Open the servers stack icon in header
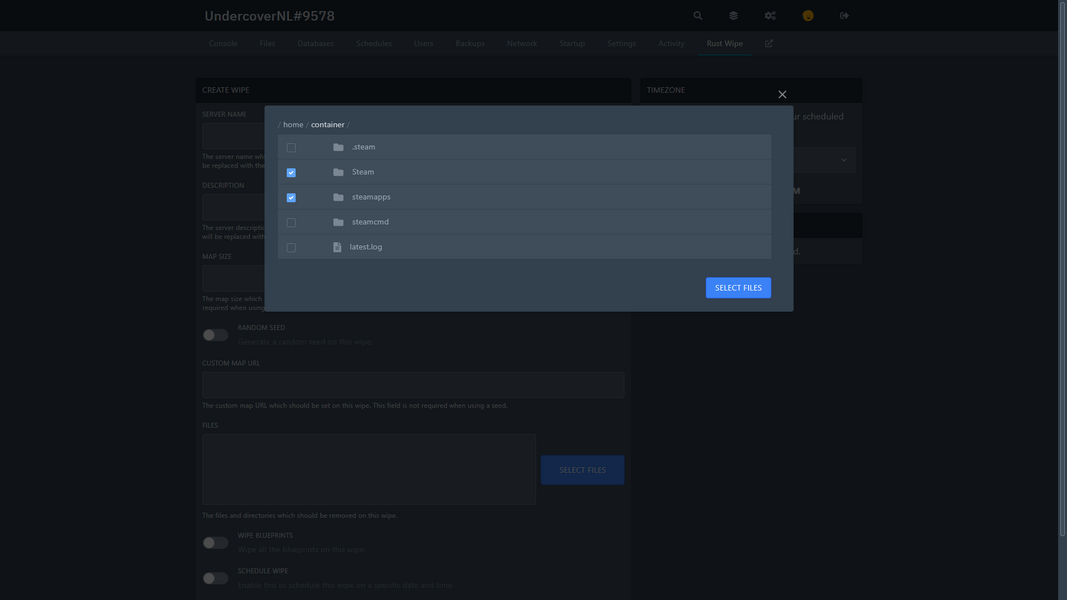The image size is (1067, 600). click(x=733, y=16)
